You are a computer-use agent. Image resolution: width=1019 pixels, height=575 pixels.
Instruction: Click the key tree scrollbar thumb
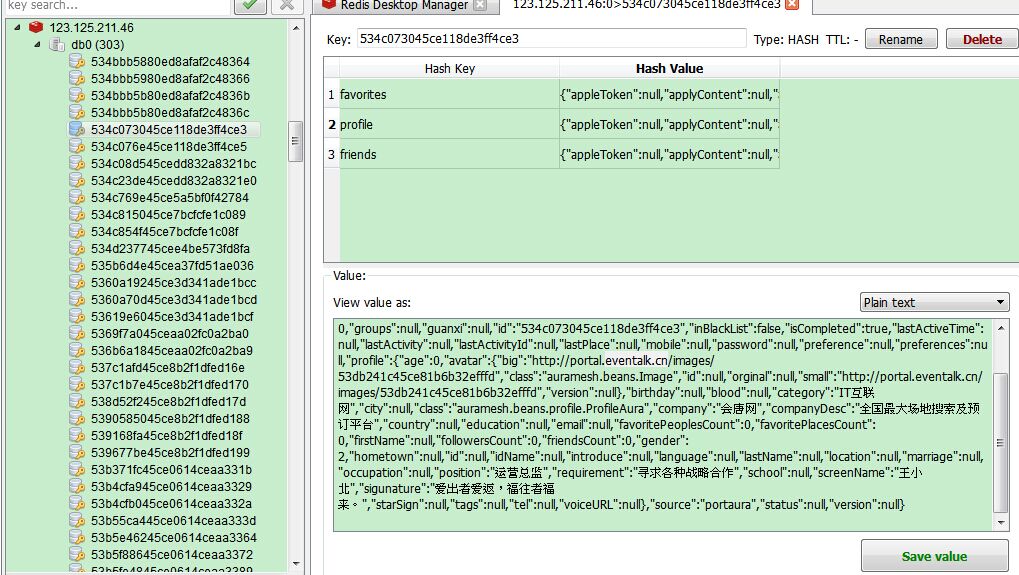pyautogui.click(x=296, y=141)
